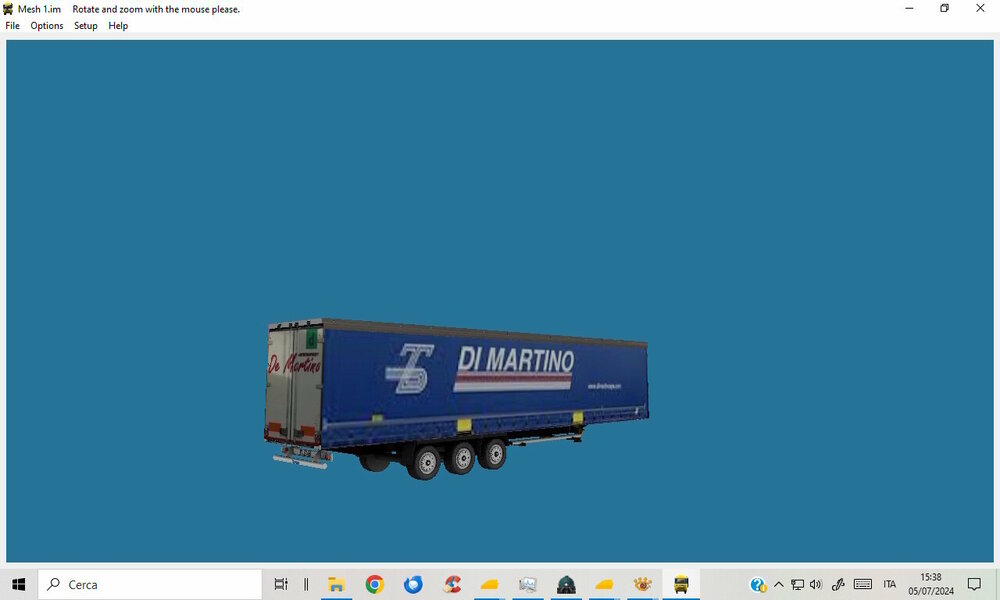Open the volume control tray icon
Screen dimensions: 1000x600
[x=816, y=584]
